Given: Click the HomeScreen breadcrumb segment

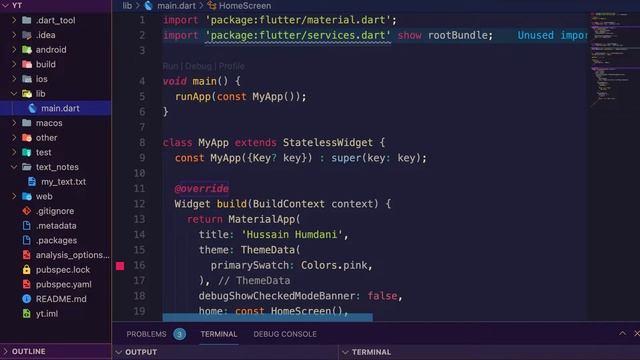Looking at the screenshot, I should [x=245, y=6].
